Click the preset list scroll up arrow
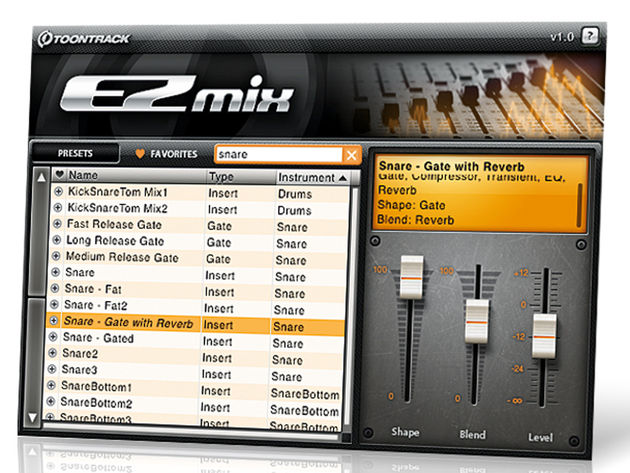630x473 pixels. click(x=41, y=177)
